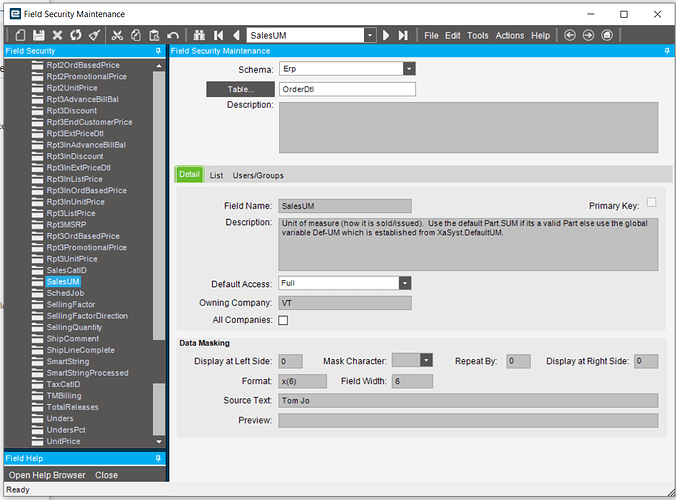Open the Default Access dropdown

click(x=405, y=283)
